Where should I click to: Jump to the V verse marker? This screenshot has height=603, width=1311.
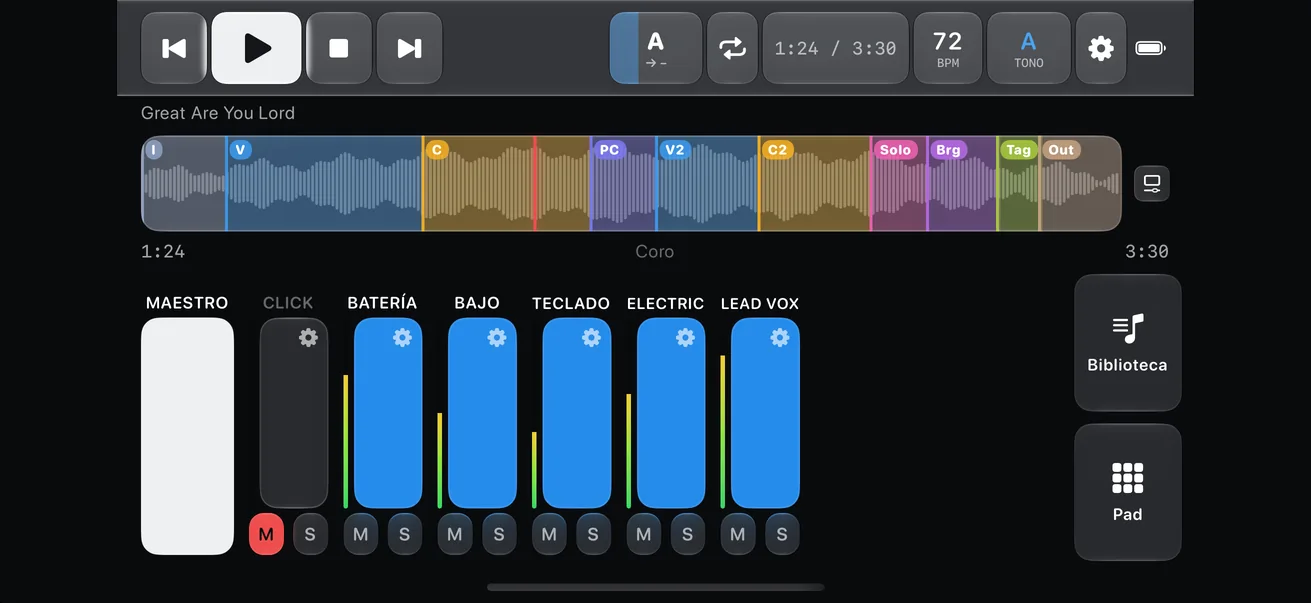pyautogui.click(x=240, y=150)
